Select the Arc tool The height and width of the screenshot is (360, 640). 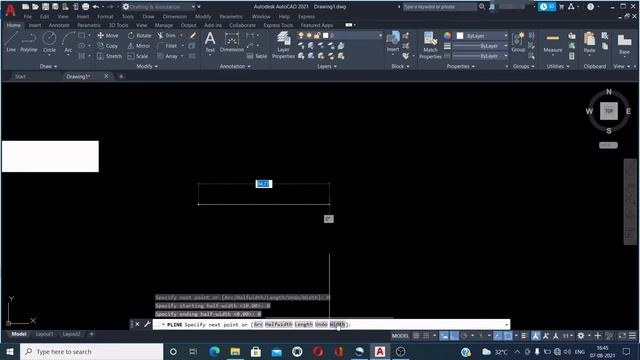pyautogui.click(x=68, y=42)
